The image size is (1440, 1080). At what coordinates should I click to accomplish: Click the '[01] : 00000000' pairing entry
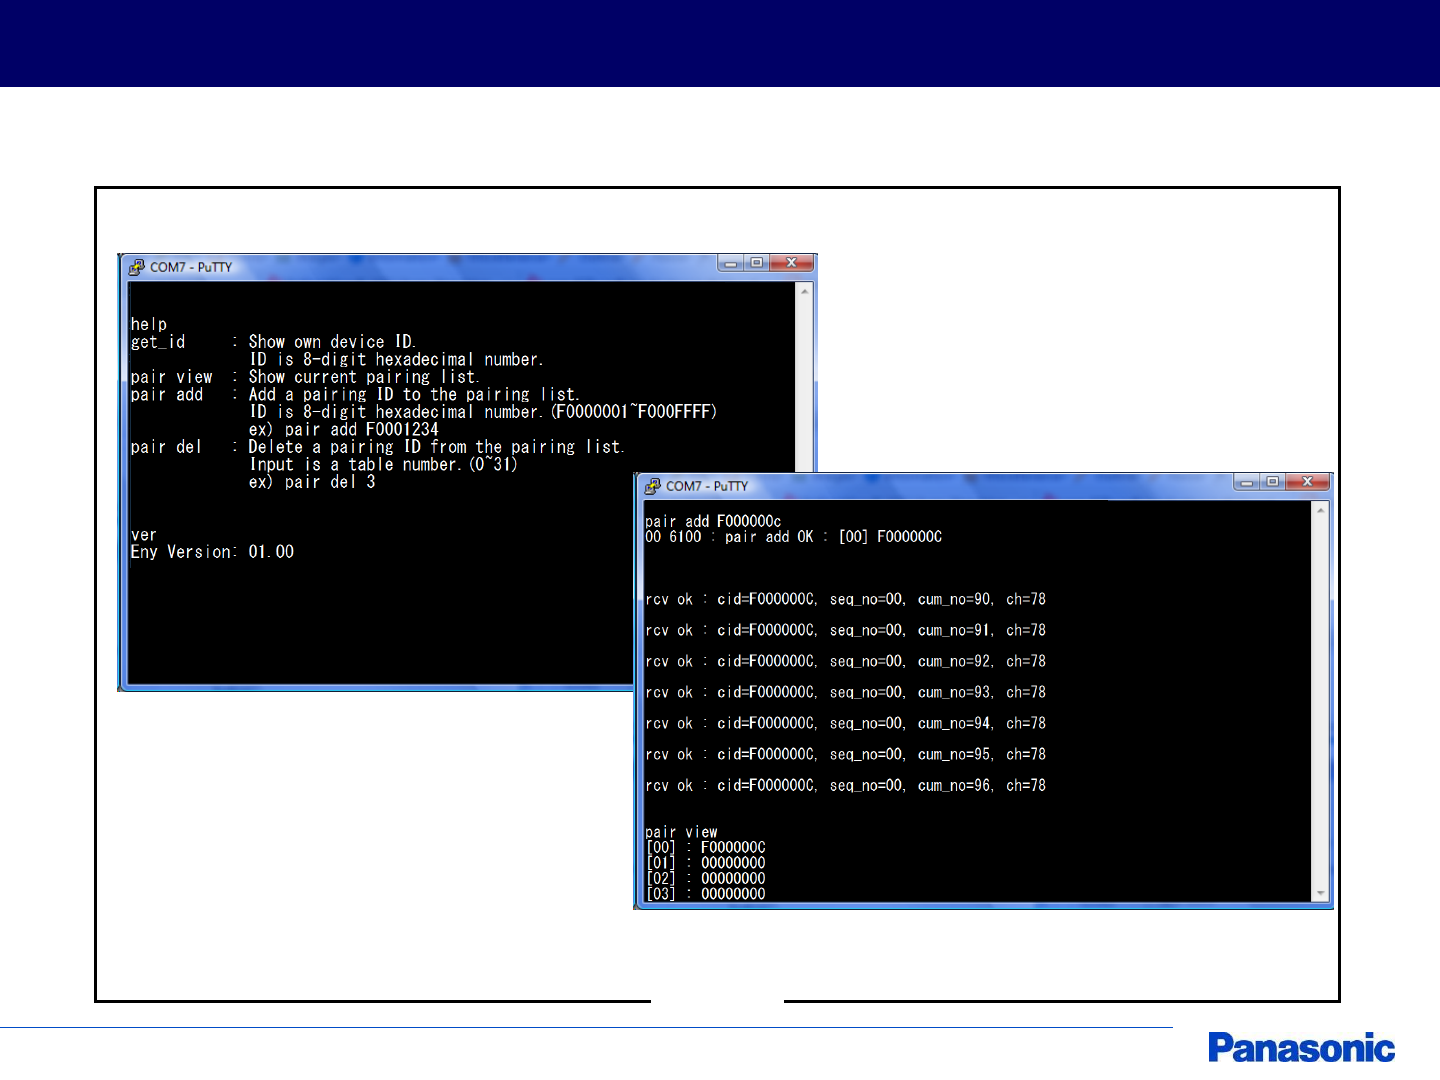706,863
